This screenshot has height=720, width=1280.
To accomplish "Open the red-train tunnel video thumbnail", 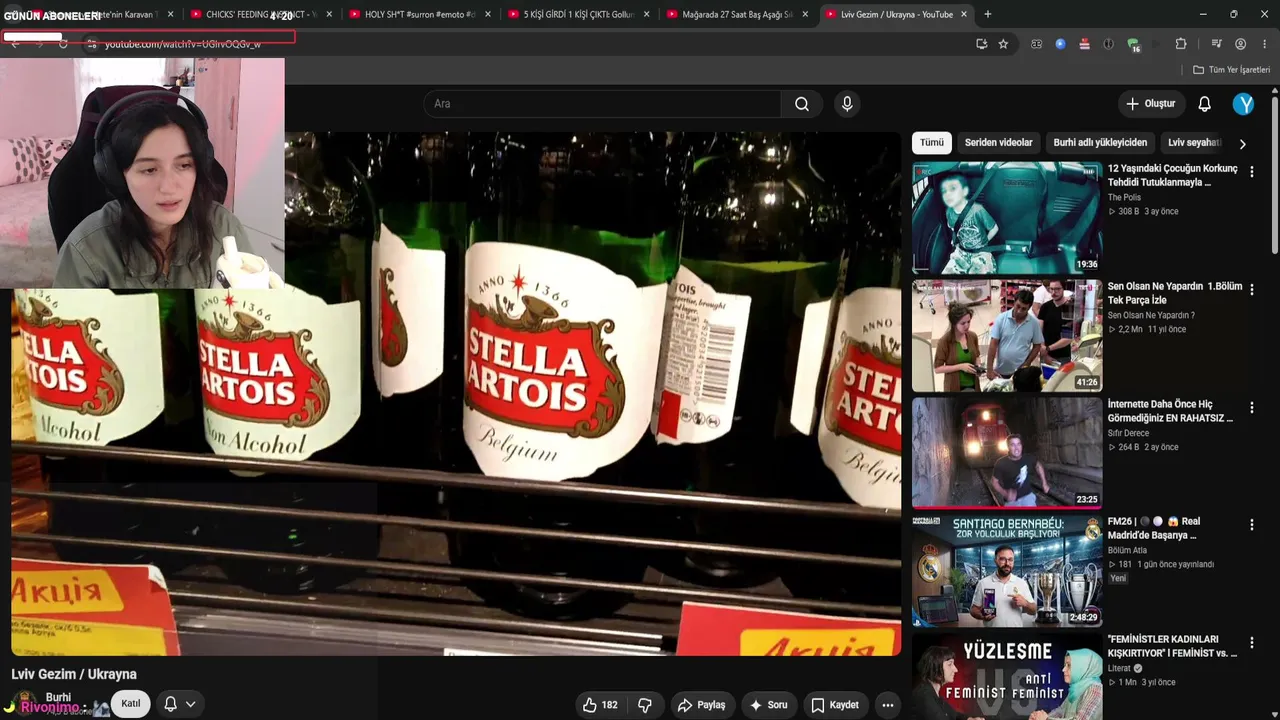I will point(1007,453).
